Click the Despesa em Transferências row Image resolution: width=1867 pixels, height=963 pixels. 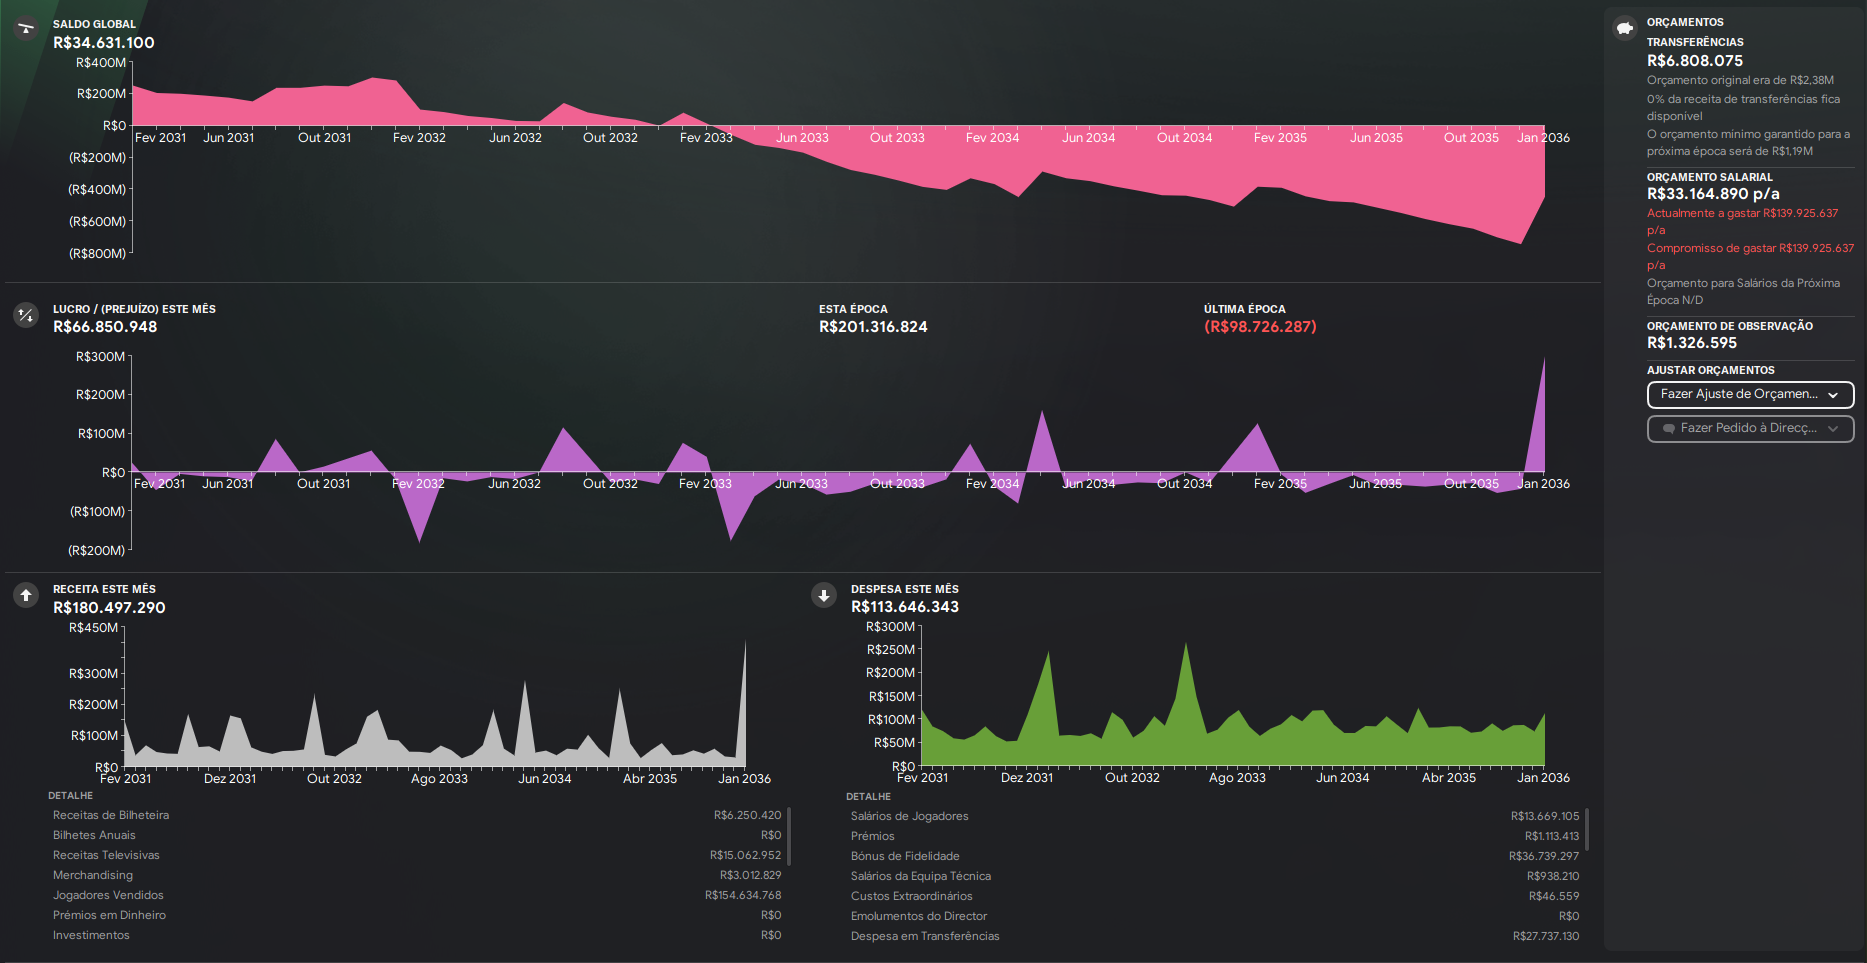925,936
